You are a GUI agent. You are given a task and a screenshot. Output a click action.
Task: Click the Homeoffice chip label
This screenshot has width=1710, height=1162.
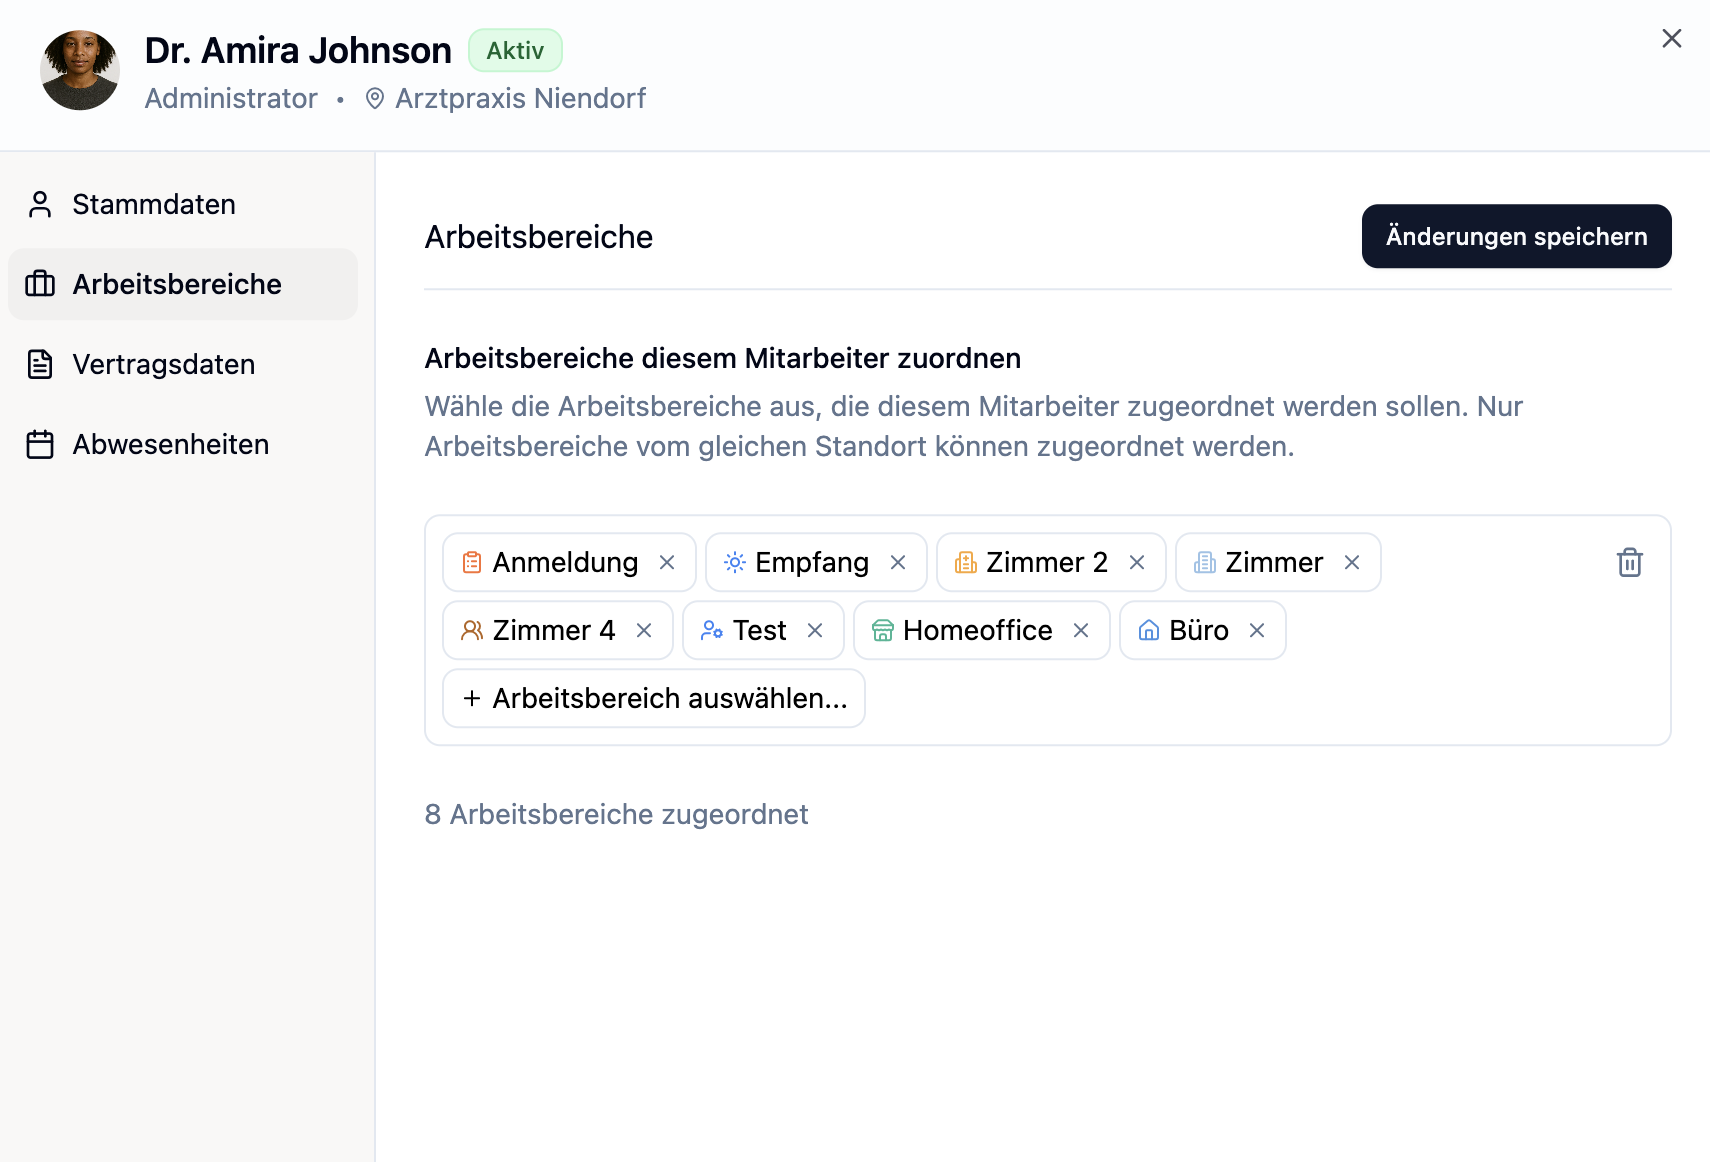(976, 631)
